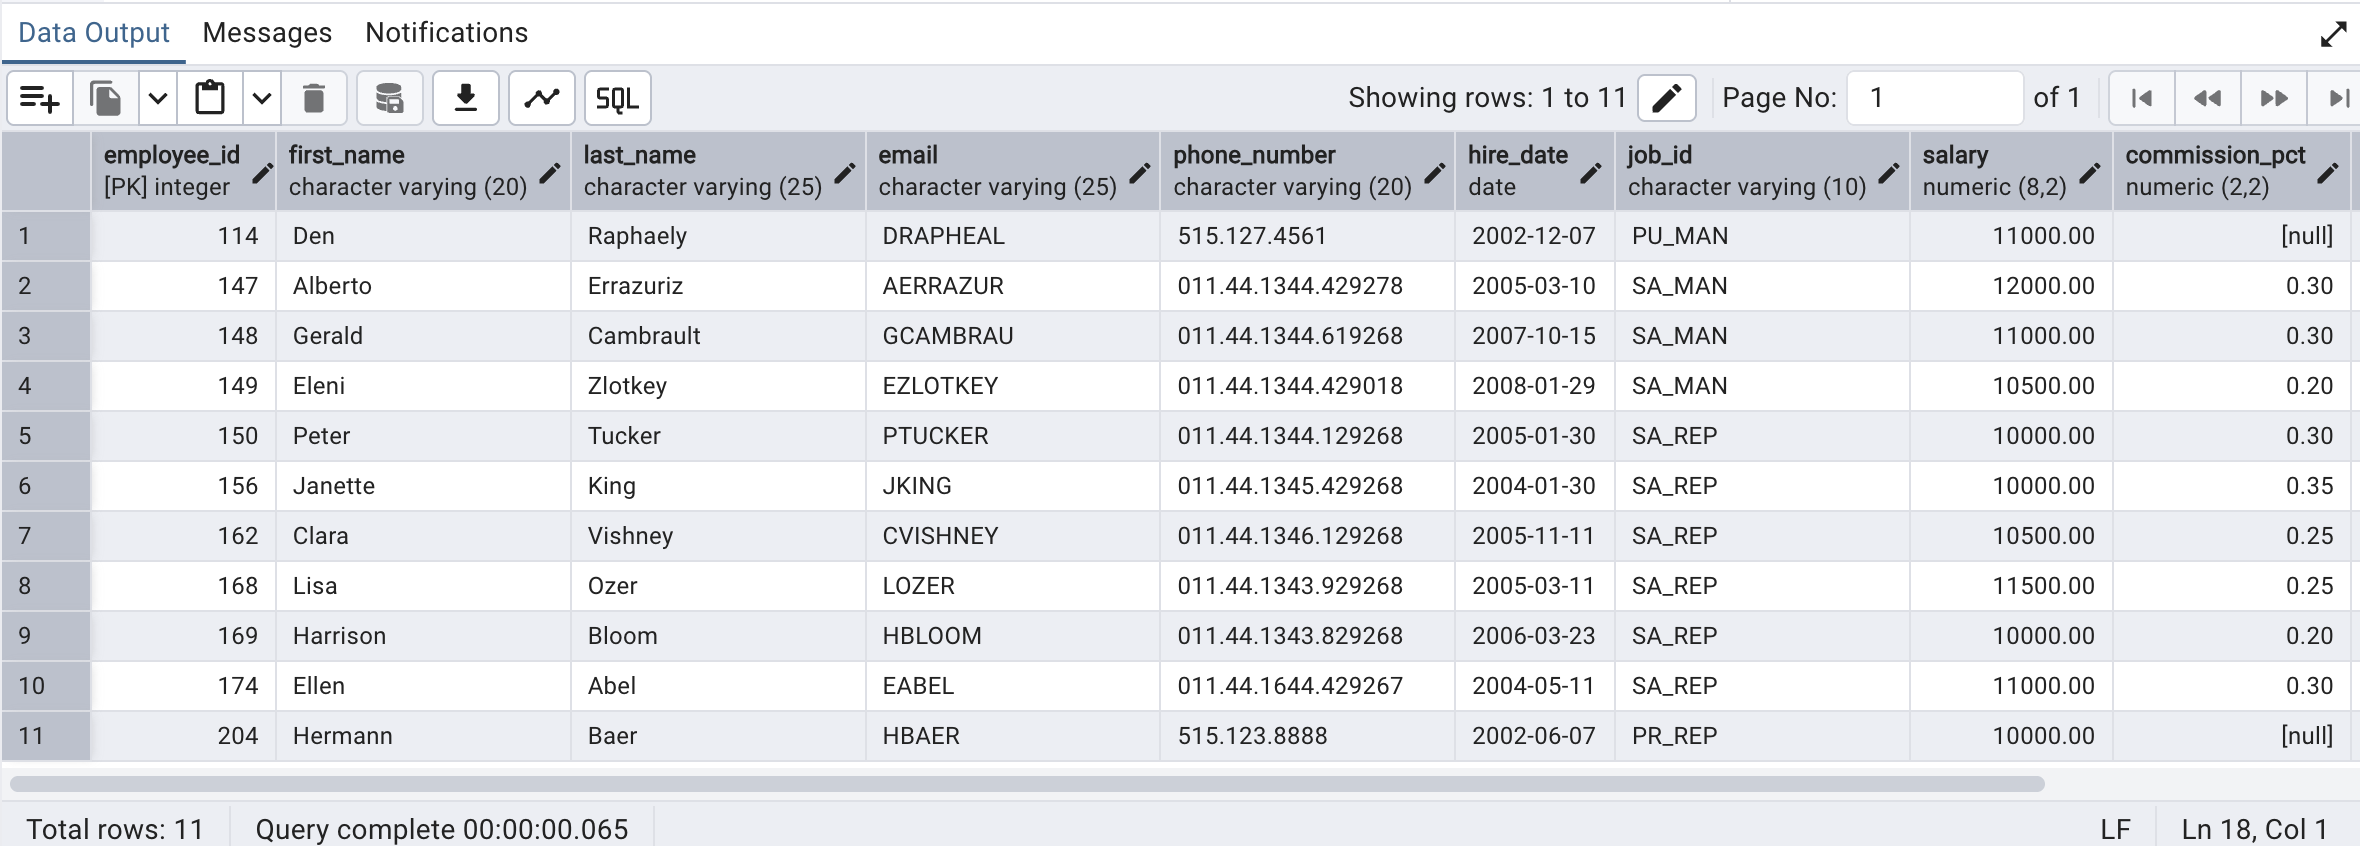
Task: Open the paste options dropdown arrow
Action: pos(262,98)
